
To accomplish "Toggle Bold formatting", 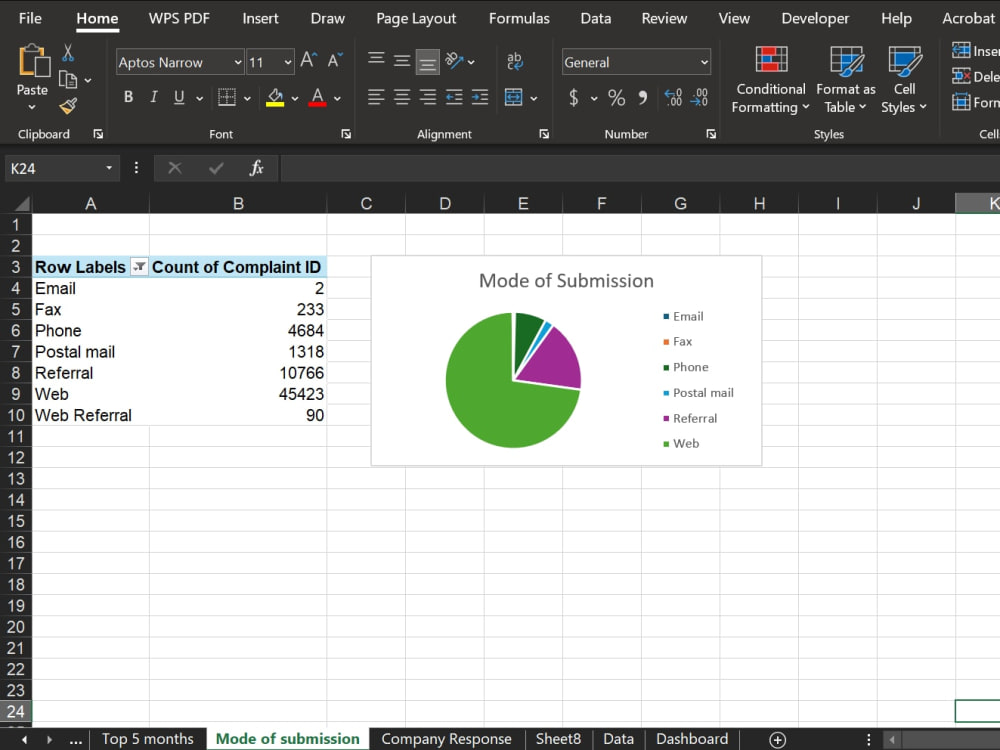I will [128, 97].
